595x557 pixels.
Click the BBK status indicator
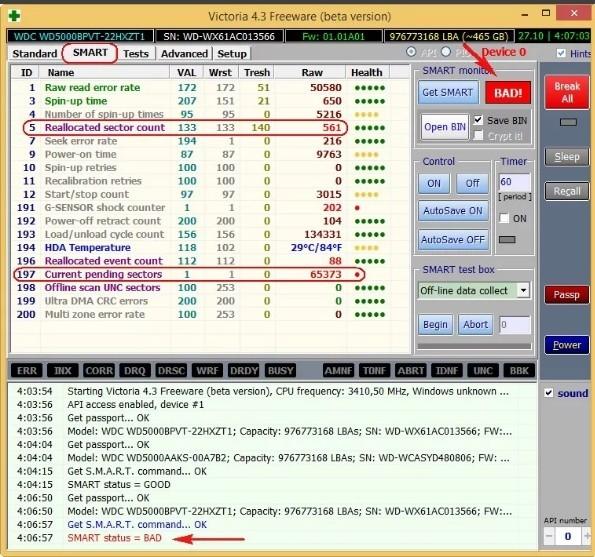pyautogui.click(x=519, y=370)
